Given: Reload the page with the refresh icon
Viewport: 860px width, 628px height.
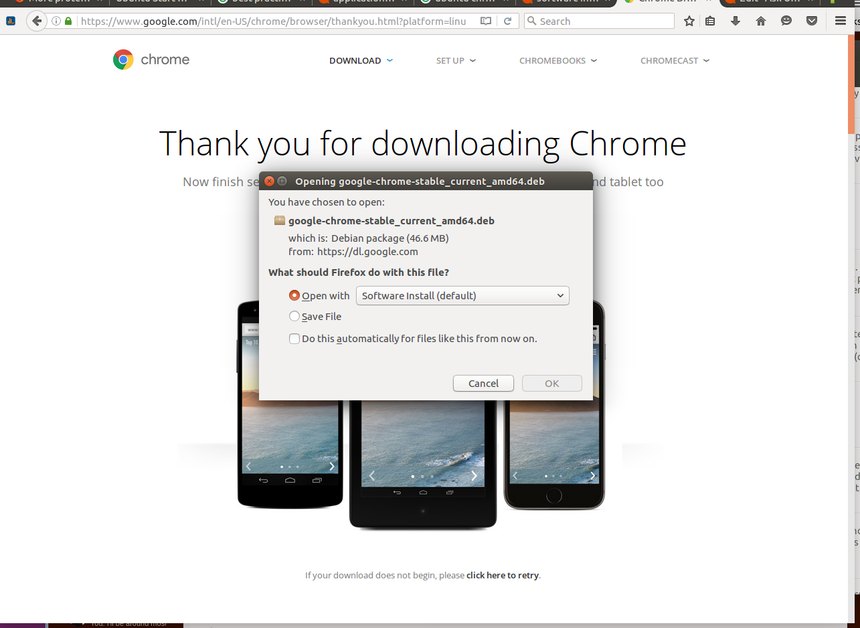Looking at the screenshot, I should click(508, 21).
